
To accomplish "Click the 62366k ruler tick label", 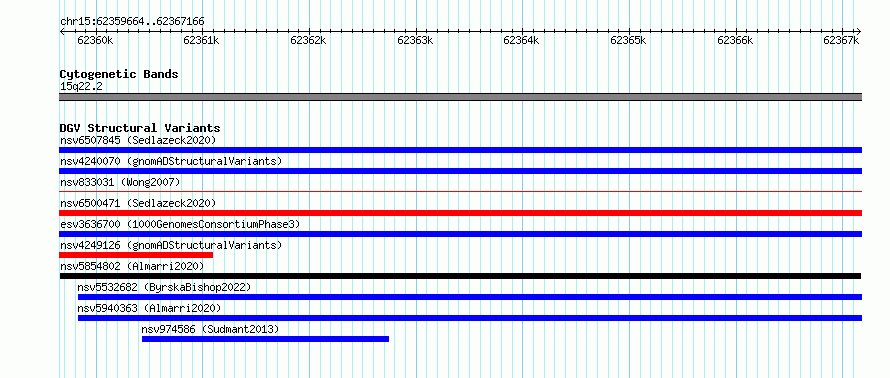I will 736,40.
